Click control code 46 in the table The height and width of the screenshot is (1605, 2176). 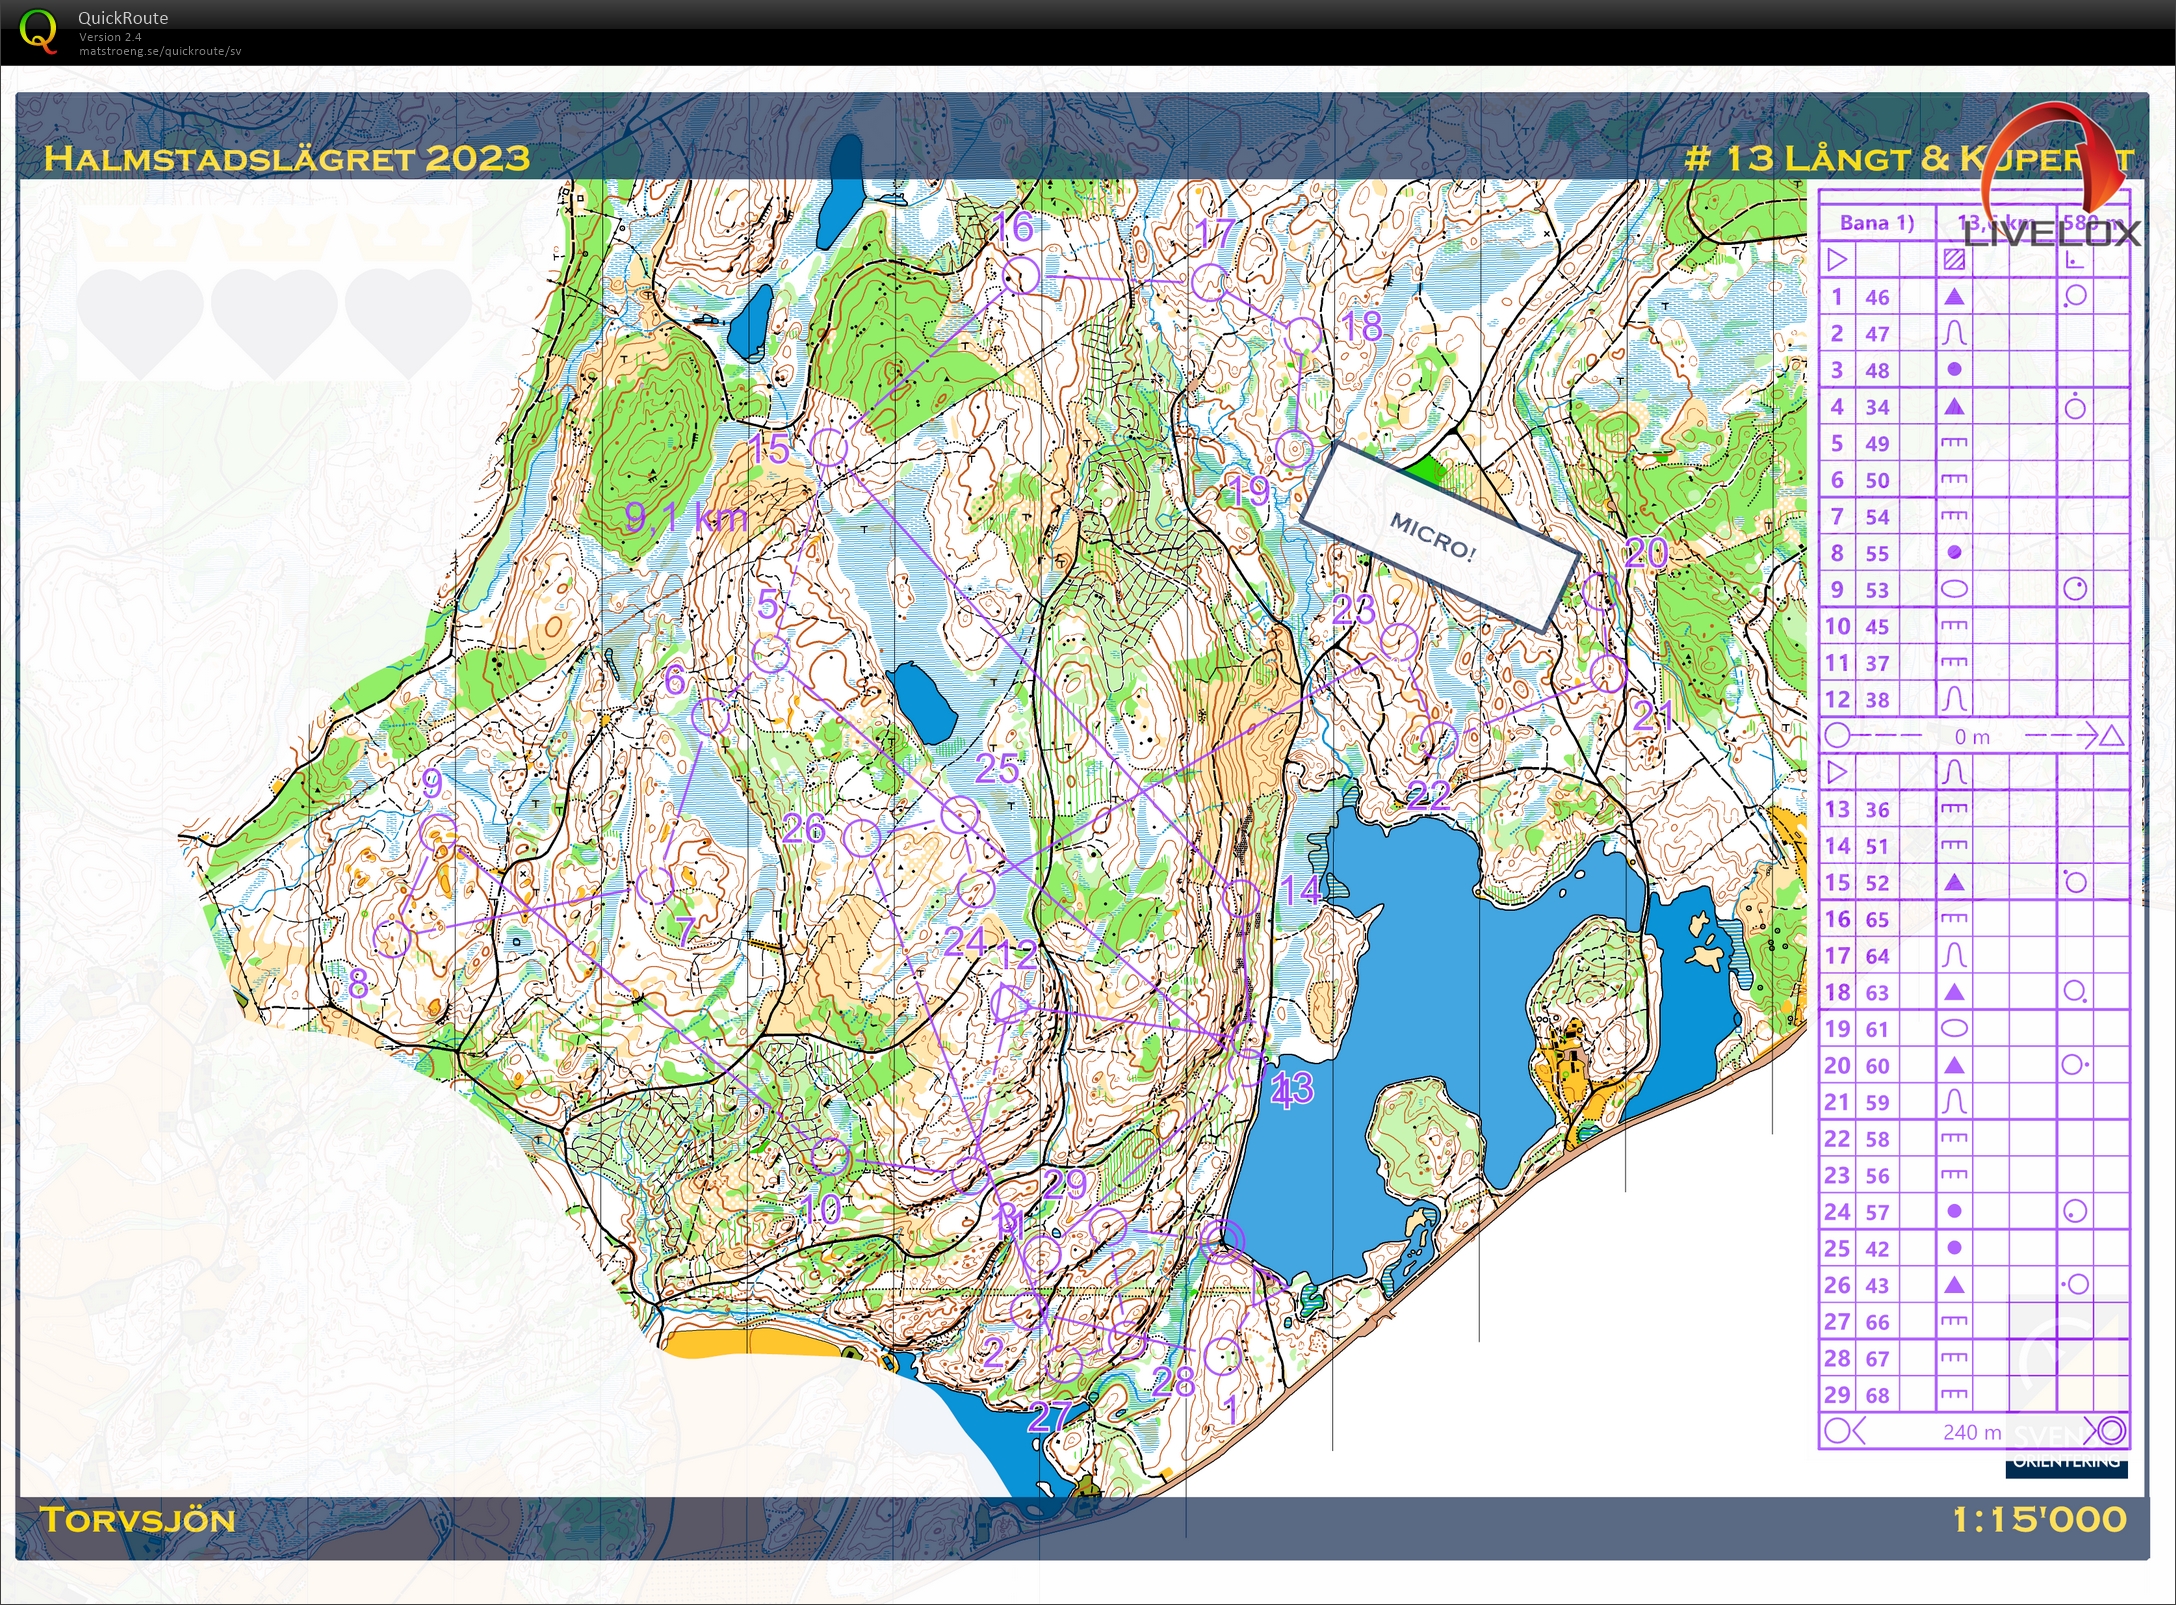(1877, 297)
